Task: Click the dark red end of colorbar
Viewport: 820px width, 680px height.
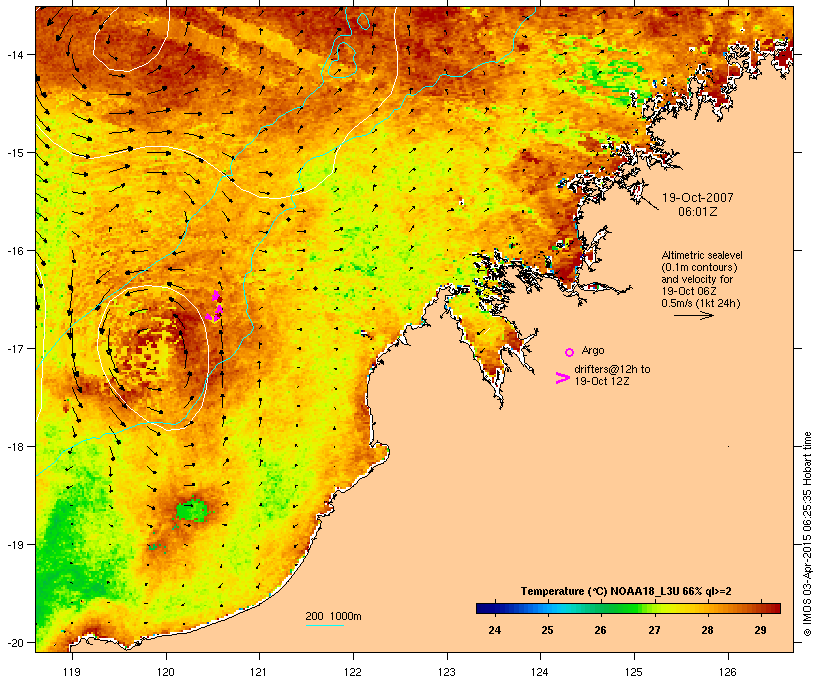Action: 776,608
